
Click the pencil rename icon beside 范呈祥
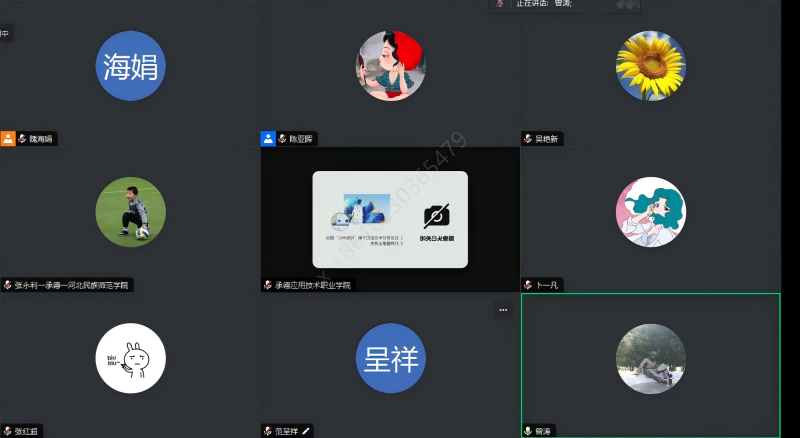[306, 431]
